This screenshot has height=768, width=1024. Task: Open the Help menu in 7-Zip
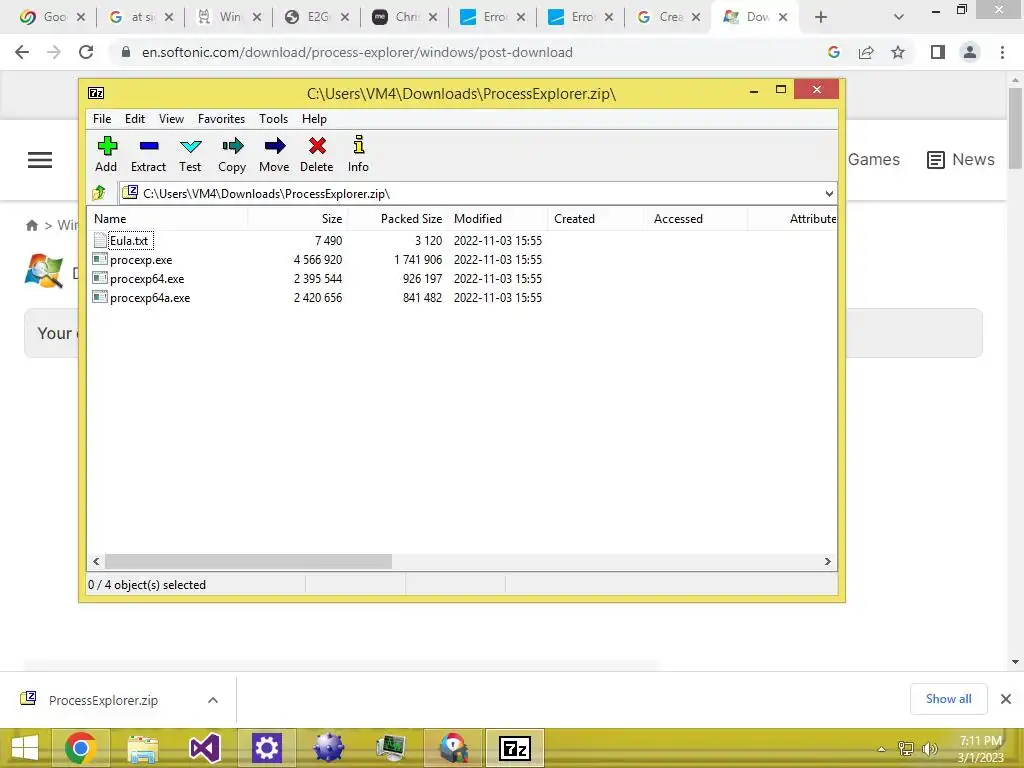[314, 119]
